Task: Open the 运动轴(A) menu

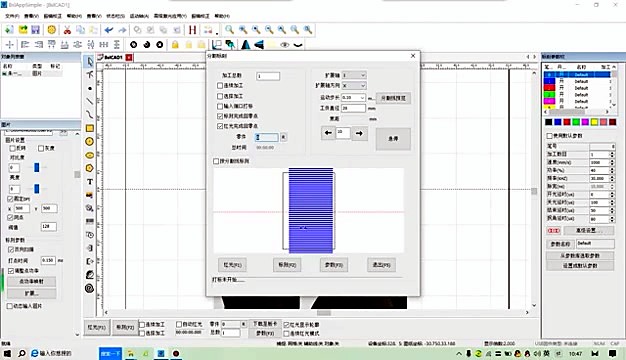Action: point(139,16)
